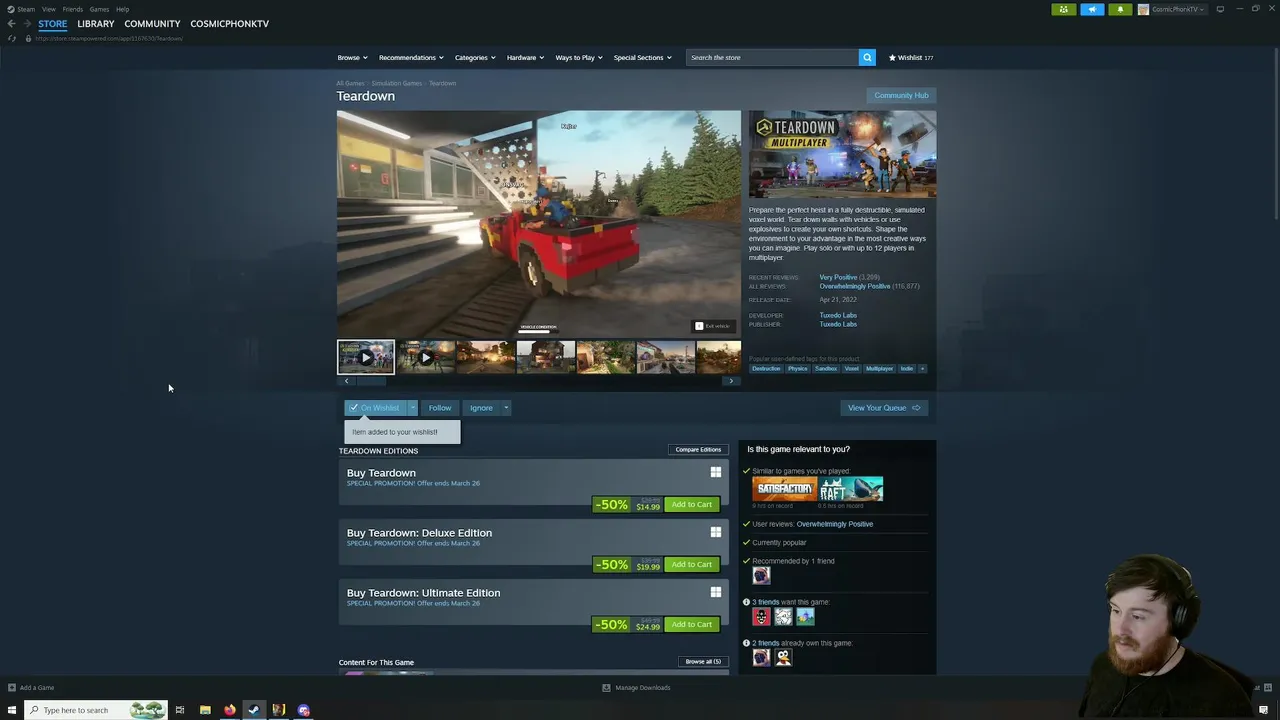Open the Friends menu
This screenshot has height=720, width=1280.
click(x=72, y=9)
